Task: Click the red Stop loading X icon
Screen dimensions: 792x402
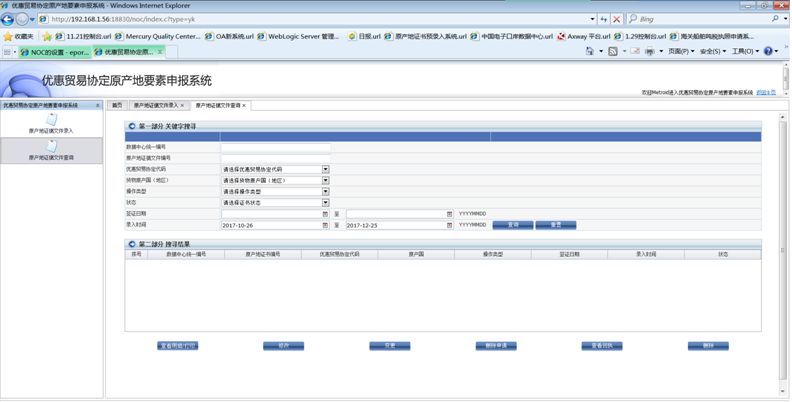Action: click(617, 19)
